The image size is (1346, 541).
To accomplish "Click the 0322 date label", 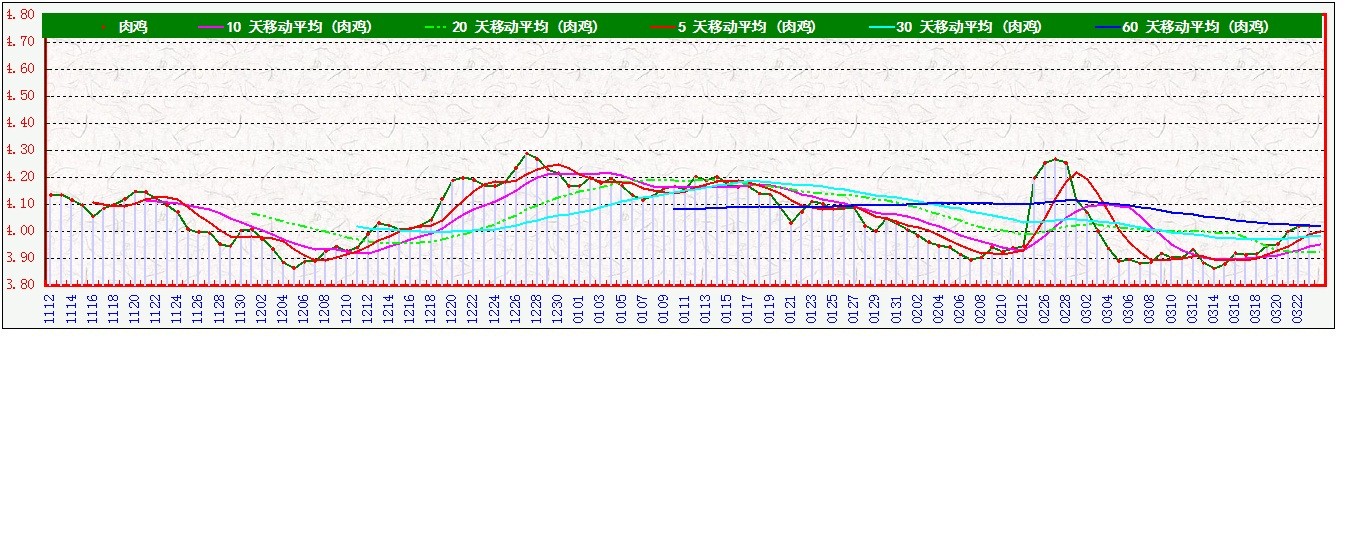I will point(1295,306).
